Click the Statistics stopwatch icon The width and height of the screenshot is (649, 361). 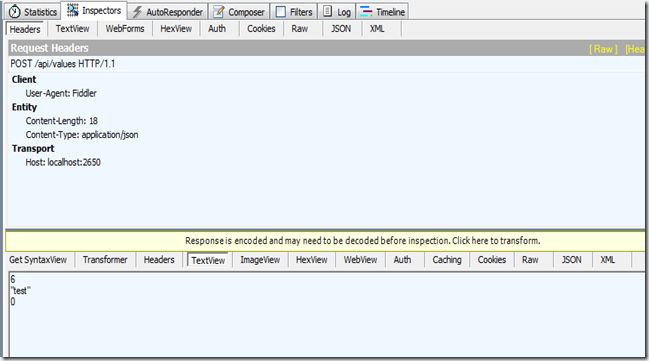[14, 12]
